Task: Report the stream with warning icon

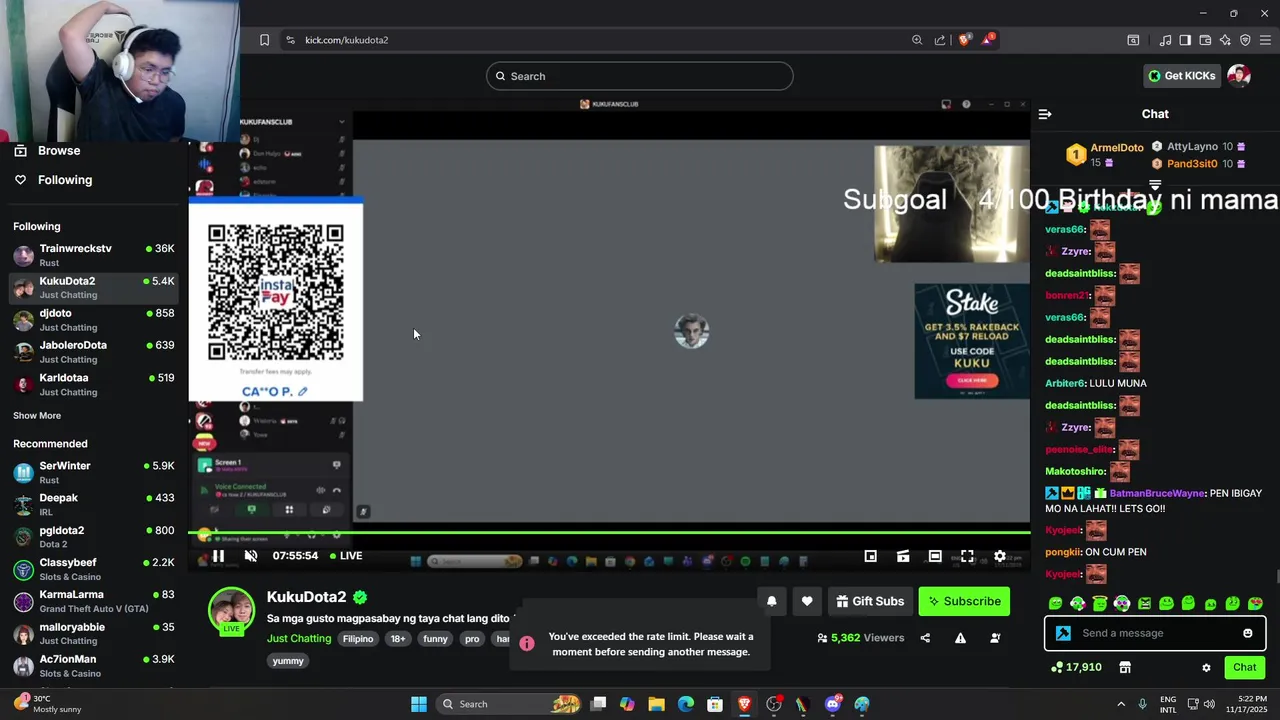Action: point(960,638)
